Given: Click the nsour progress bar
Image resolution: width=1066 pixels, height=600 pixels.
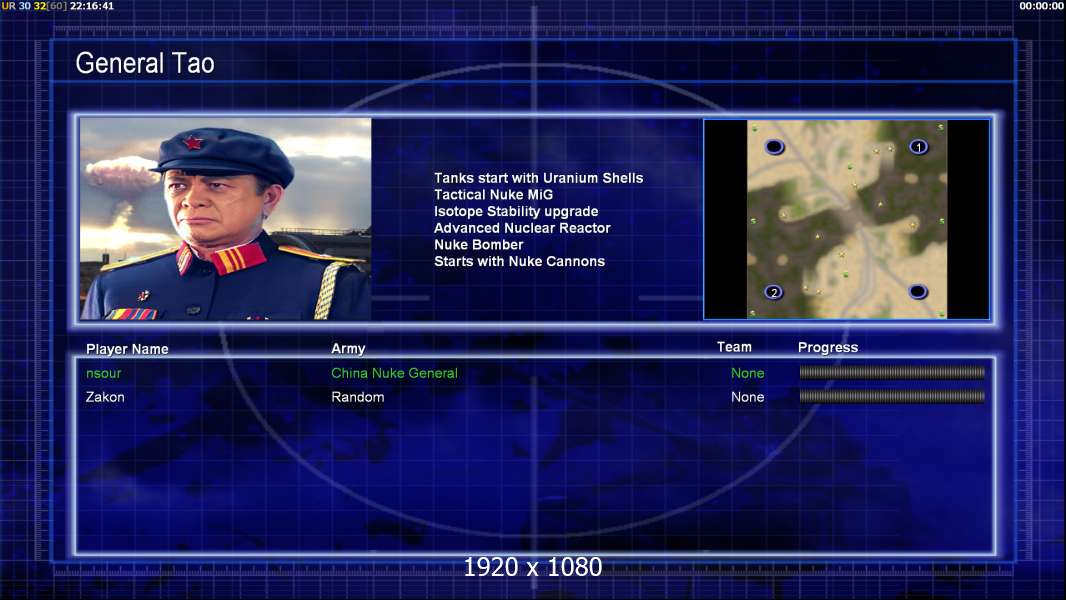Looking at the screenshot, I should [x=892, y=372].
